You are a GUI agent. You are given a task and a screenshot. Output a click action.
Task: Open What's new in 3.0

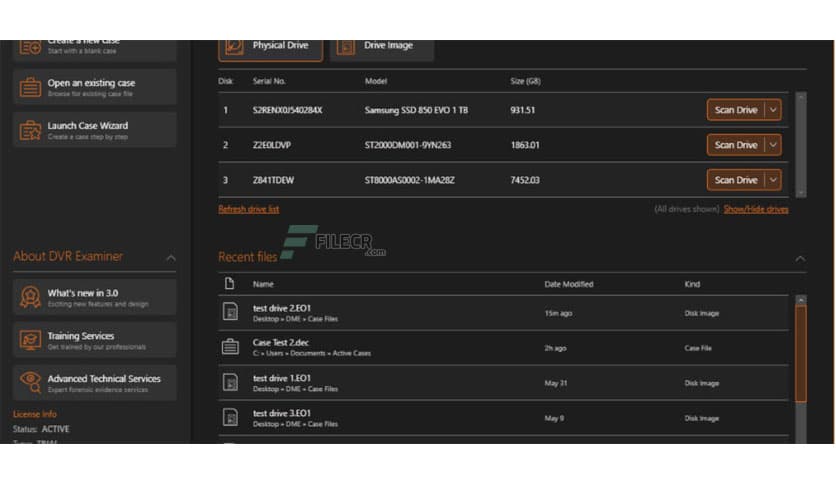tap(95, 297)
